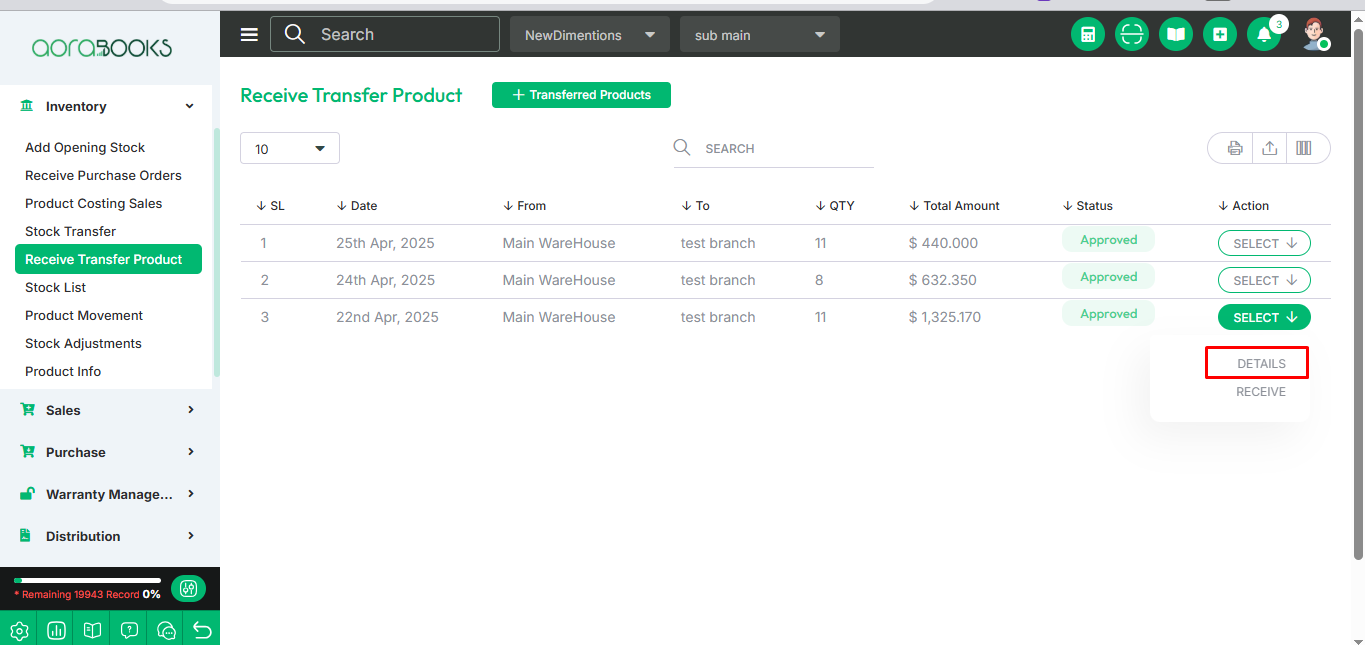Click the page vertical scrollbar
Viewport: 1365px width, 645px height.
coord(1358,295)
